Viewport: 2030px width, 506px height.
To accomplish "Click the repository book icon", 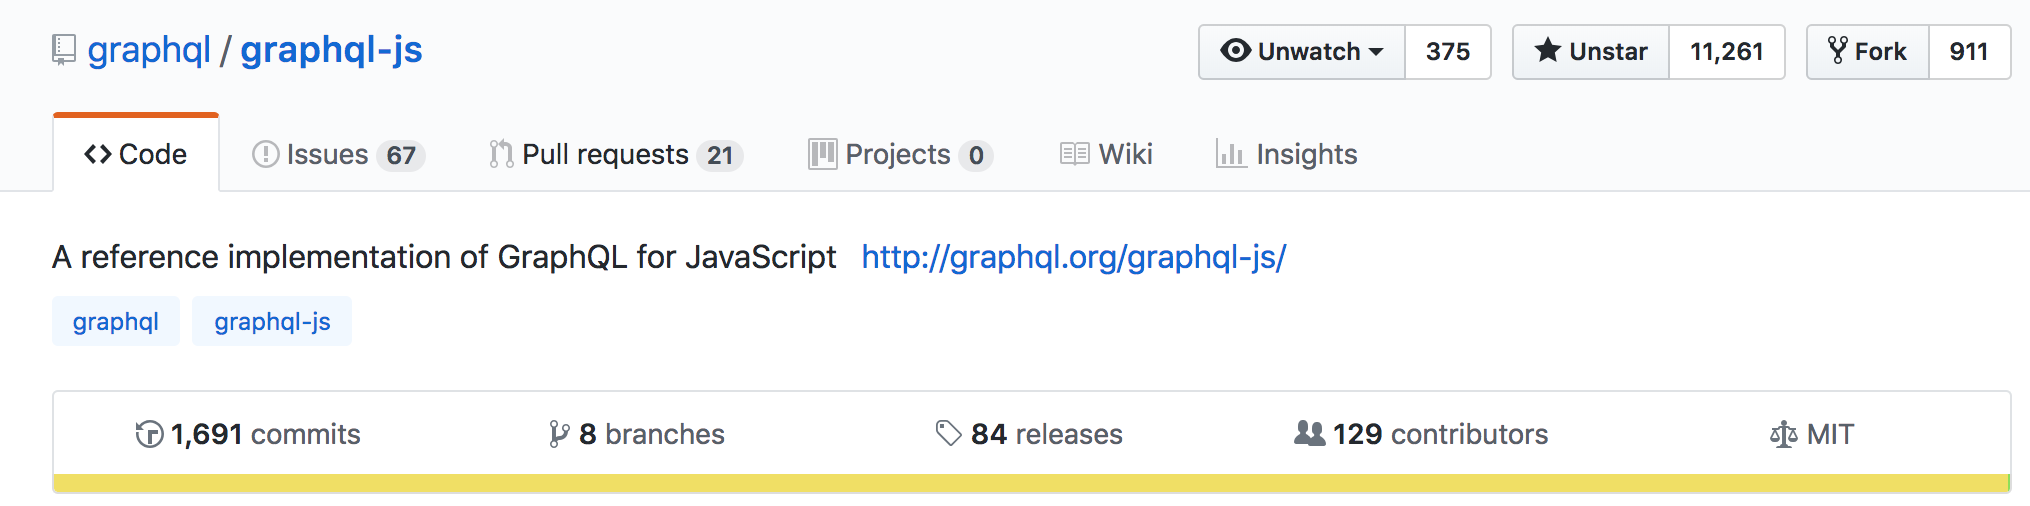I will pyautogui.click(x=64, y=50).
